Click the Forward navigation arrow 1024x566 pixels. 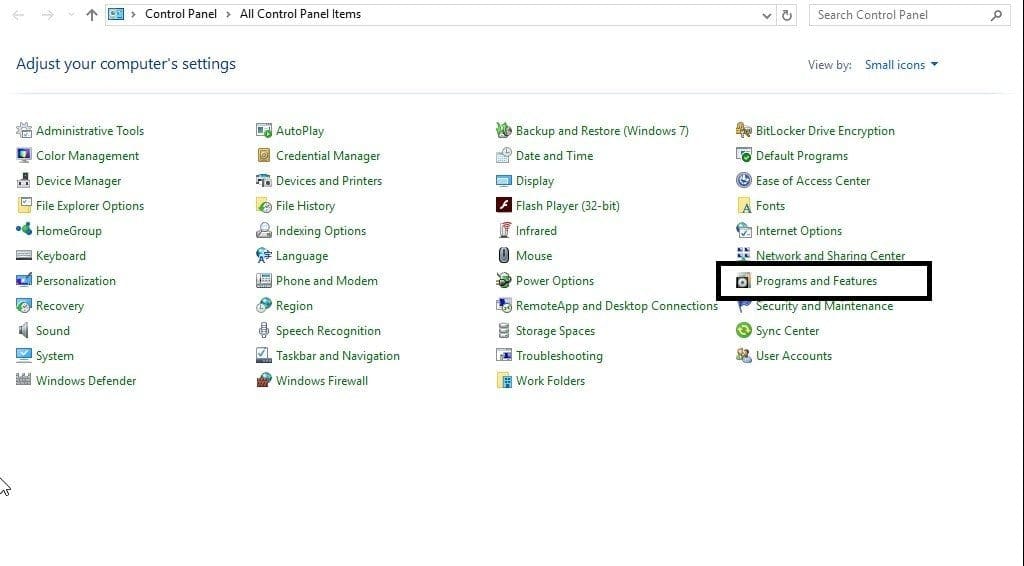tap(47, 14)
